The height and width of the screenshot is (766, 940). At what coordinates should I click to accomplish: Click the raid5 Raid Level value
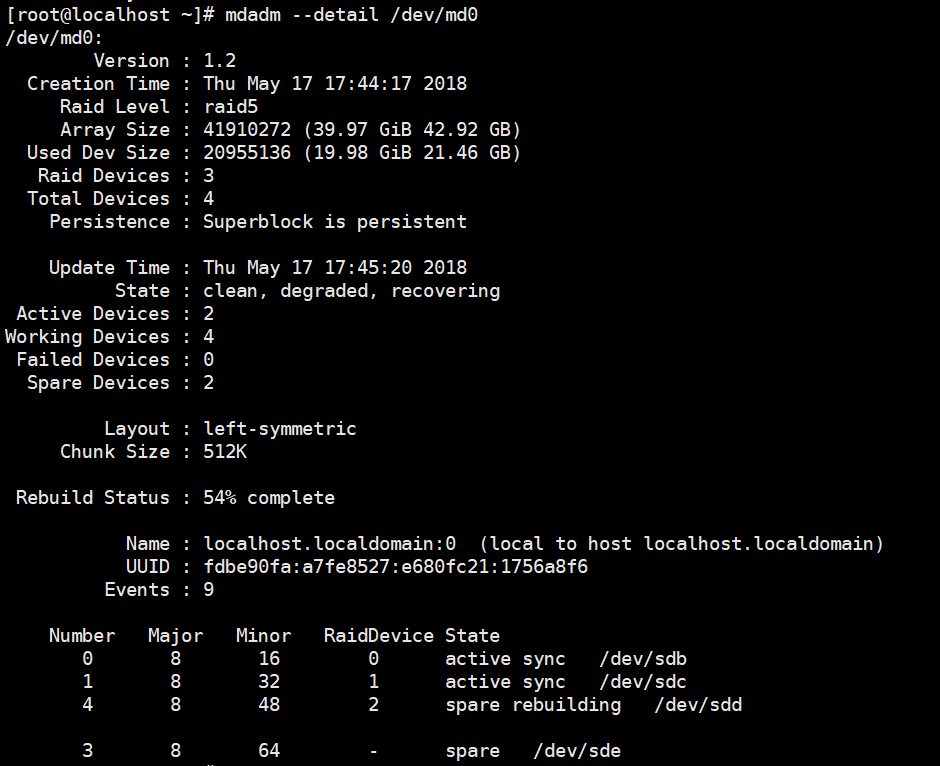[x=232, y=106]
